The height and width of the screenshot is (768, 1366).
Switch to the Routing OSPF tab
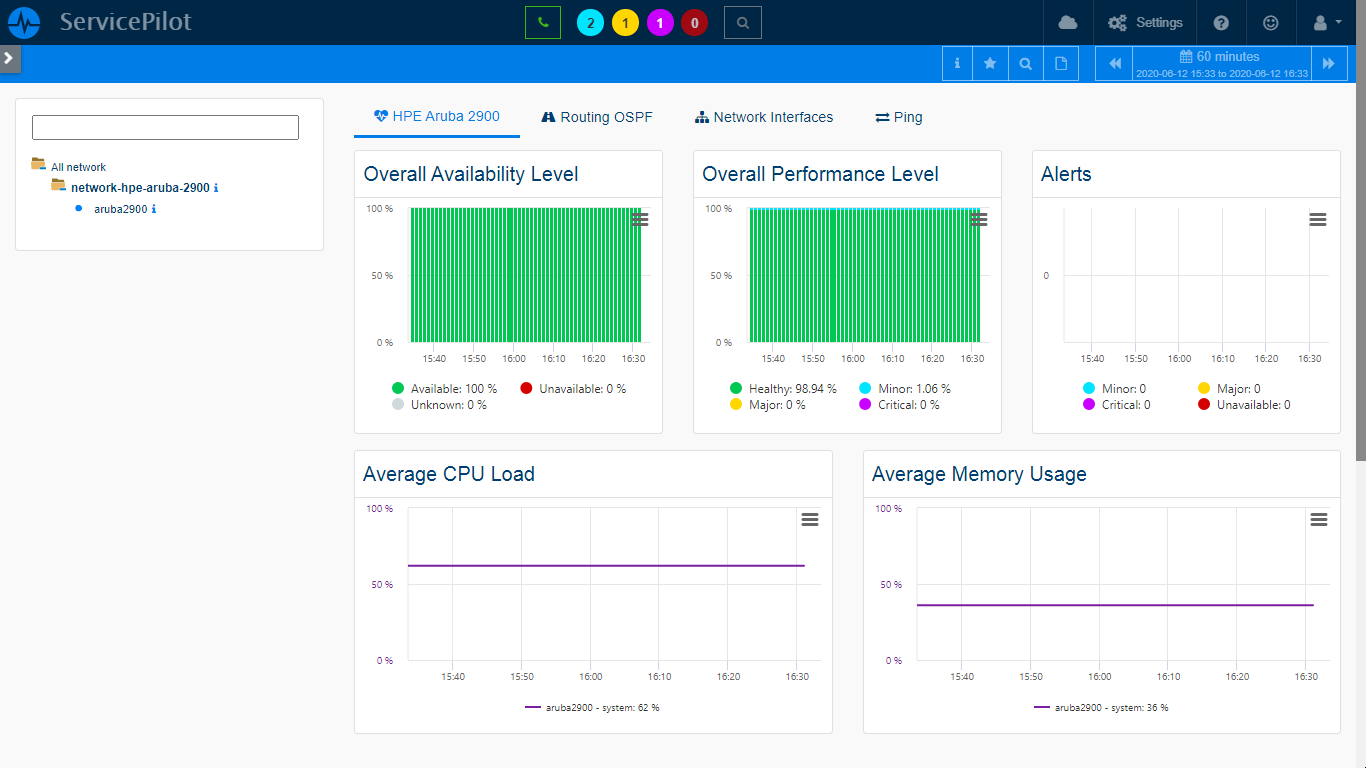[597, 117]
